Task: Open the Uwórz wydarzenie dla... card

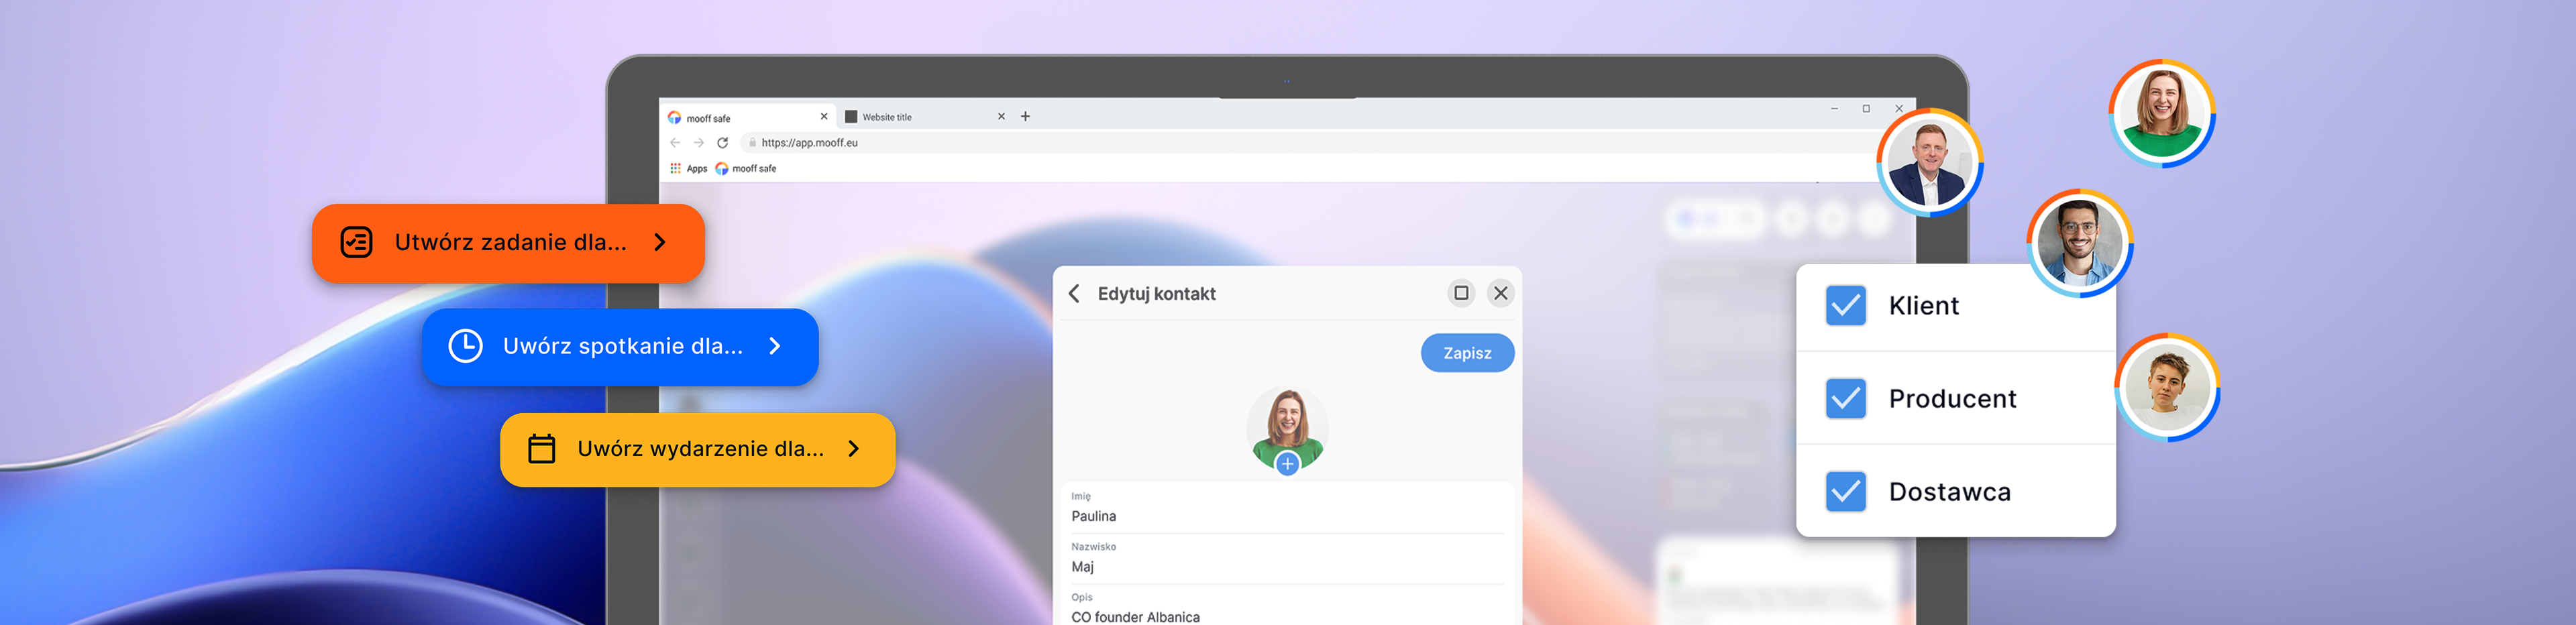Action: (x=697, y=450)
